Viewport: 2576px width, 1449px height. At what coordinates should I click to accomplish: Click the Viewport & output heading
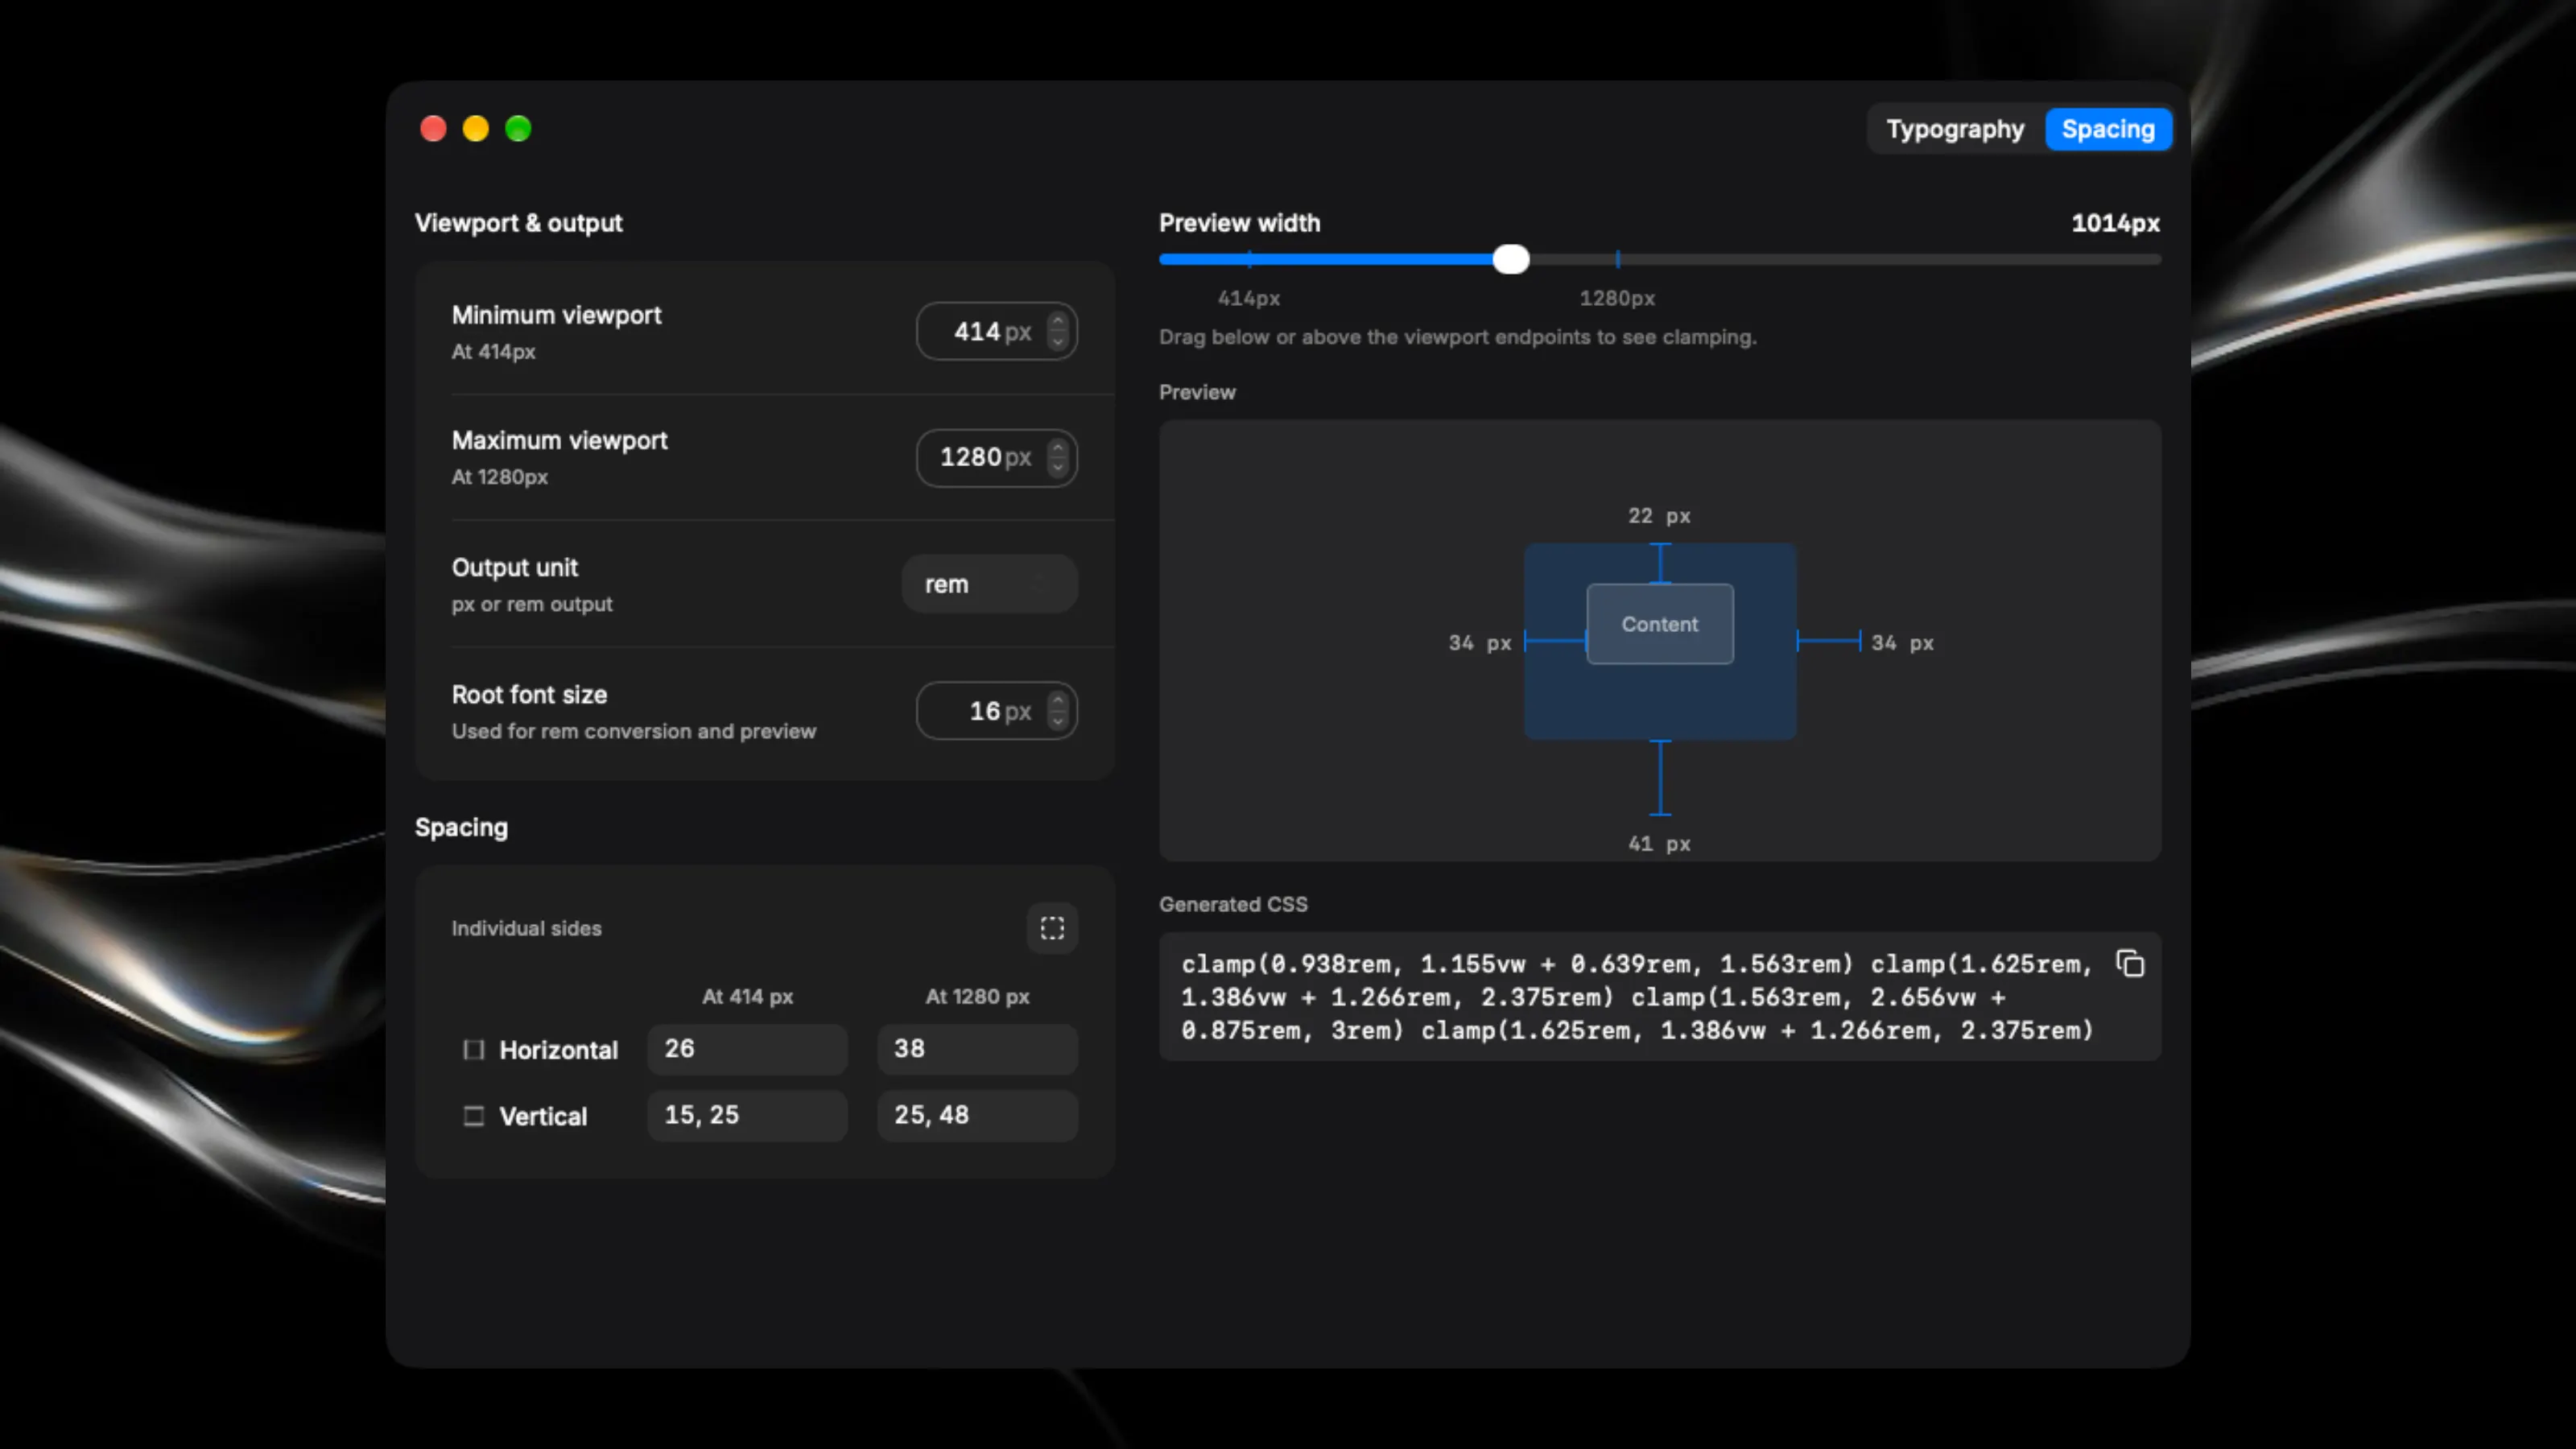tap(518, 223)
